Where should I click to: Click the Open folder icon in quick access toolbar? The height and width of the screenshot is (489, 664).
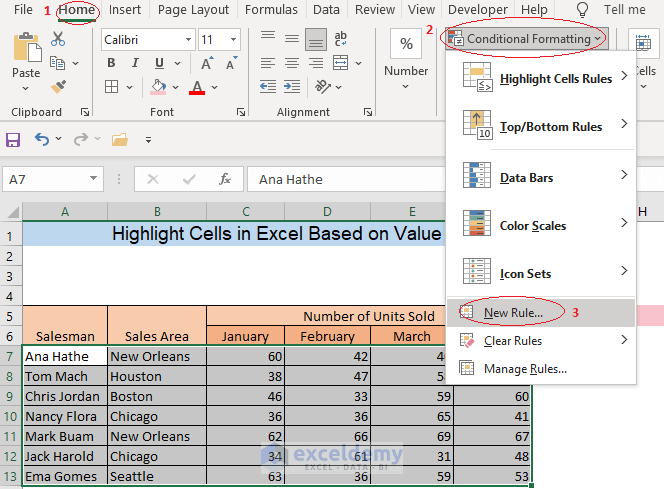(120, 140)
